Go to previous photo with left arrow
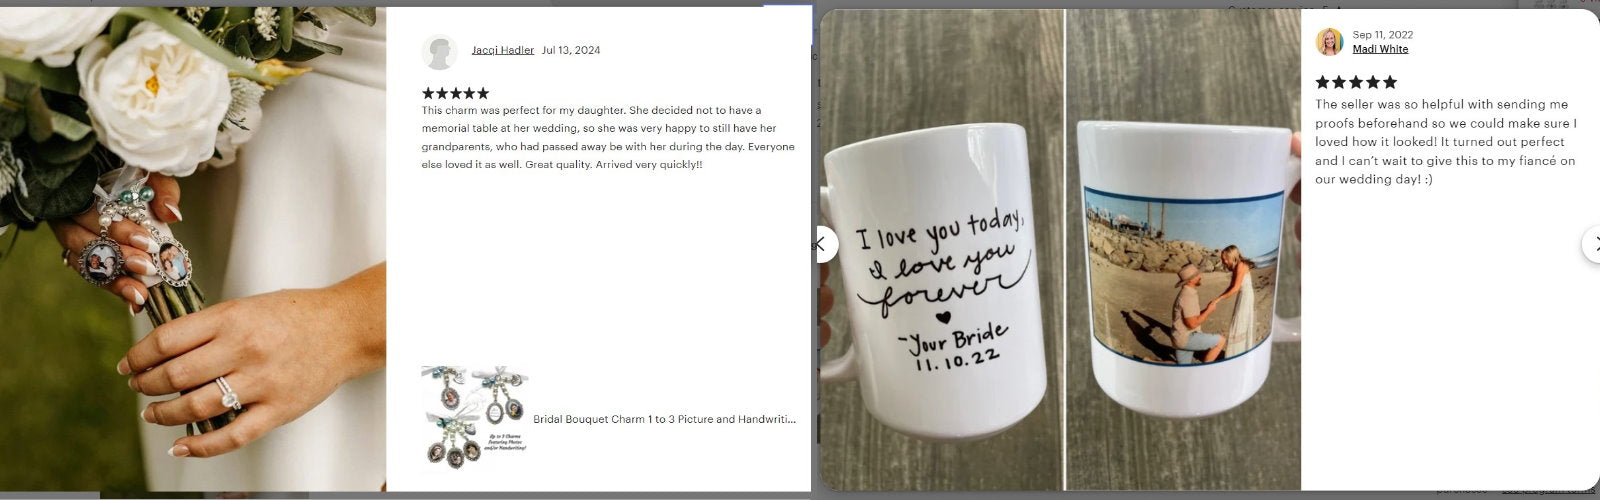 coord(823,244)
